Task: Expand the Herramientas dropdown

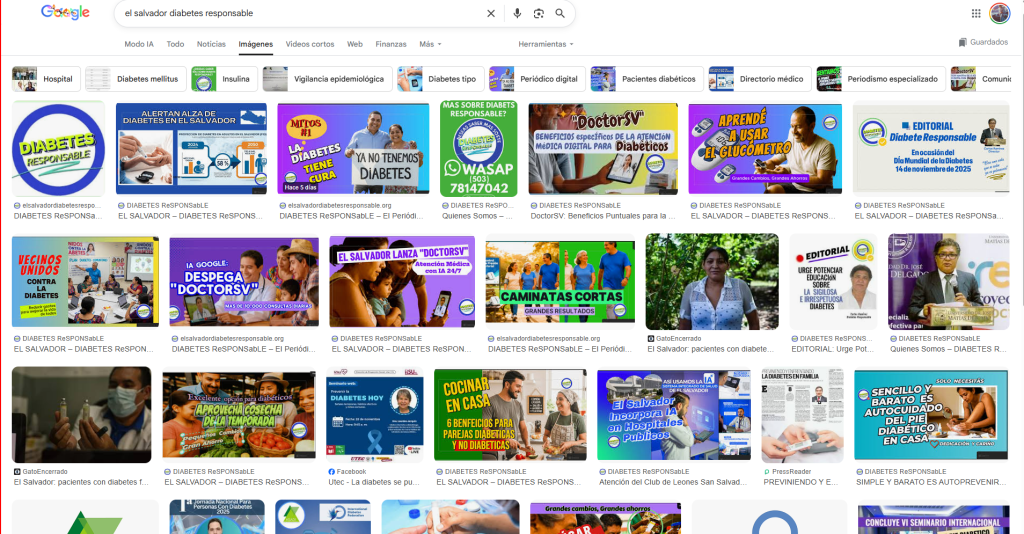Action: click(x=545, y=44)
